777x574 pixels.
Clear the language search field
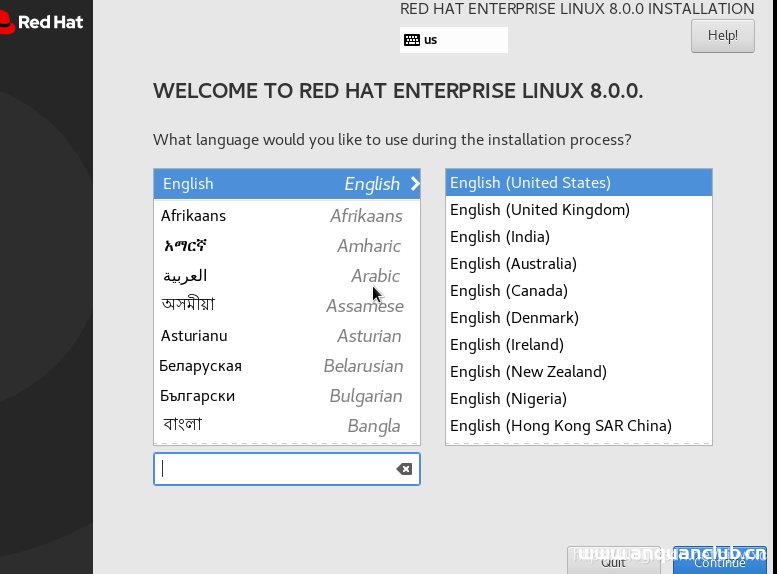(x=404, y=469)
